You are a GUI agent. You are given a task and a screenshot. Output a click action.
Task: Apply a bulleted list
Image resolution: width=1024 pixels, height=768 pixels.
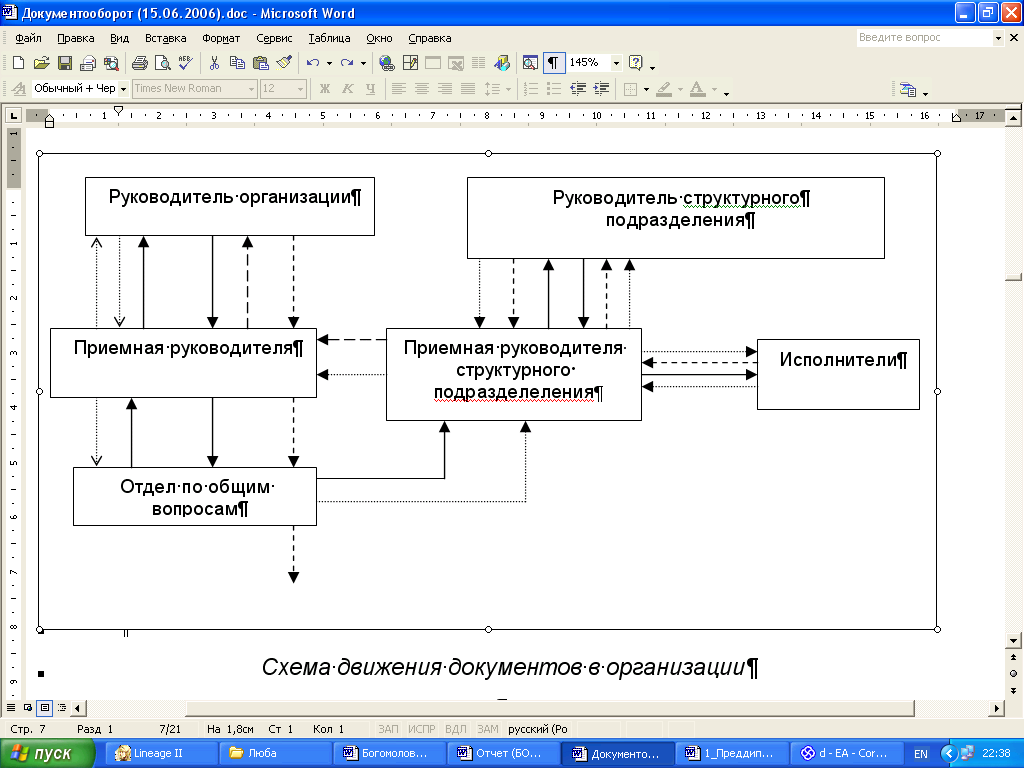[554, 89]
